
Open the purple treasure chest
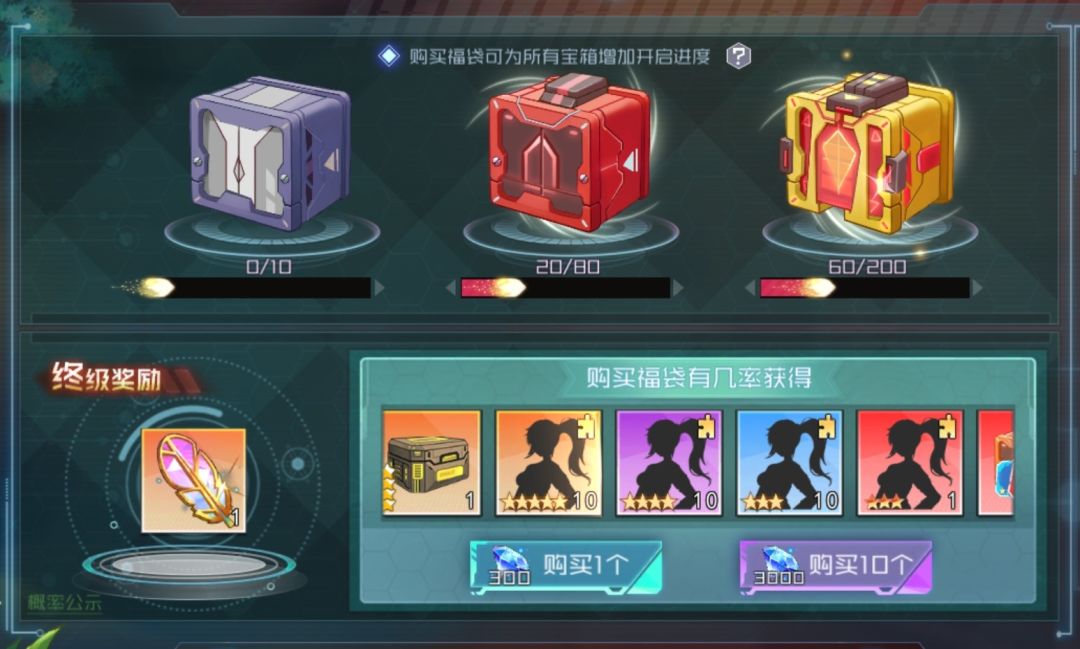(270, 153)
